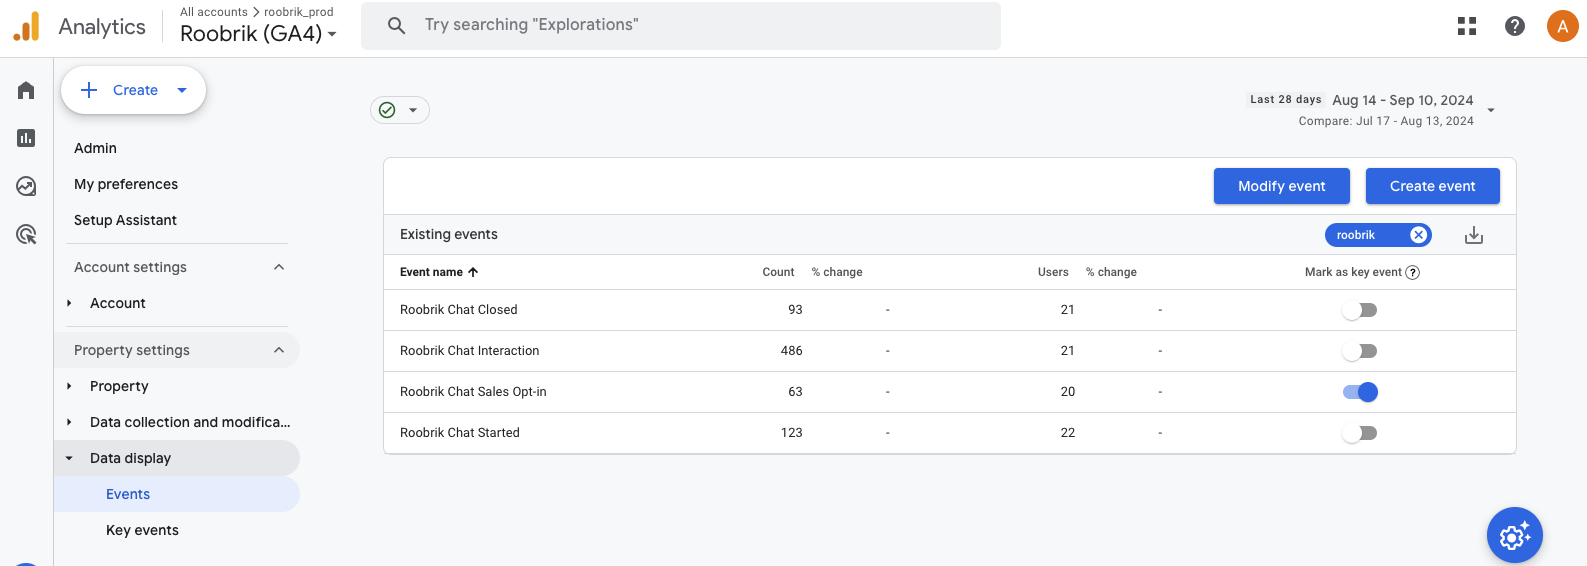Click the green data status check icon

pos(388,110)
